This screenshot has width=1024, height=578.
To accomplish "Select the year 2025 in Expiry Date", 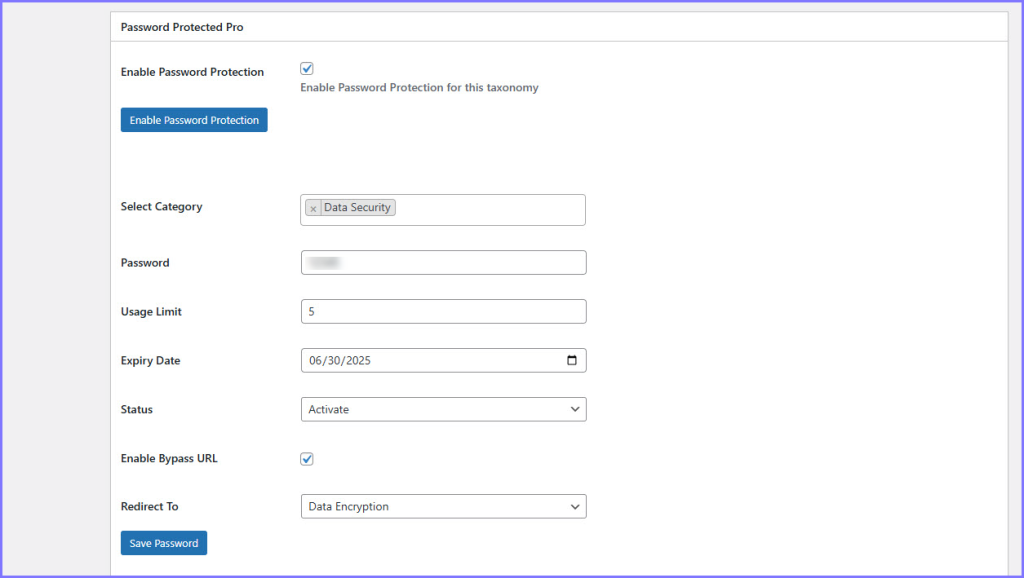I will coord(356,360).
